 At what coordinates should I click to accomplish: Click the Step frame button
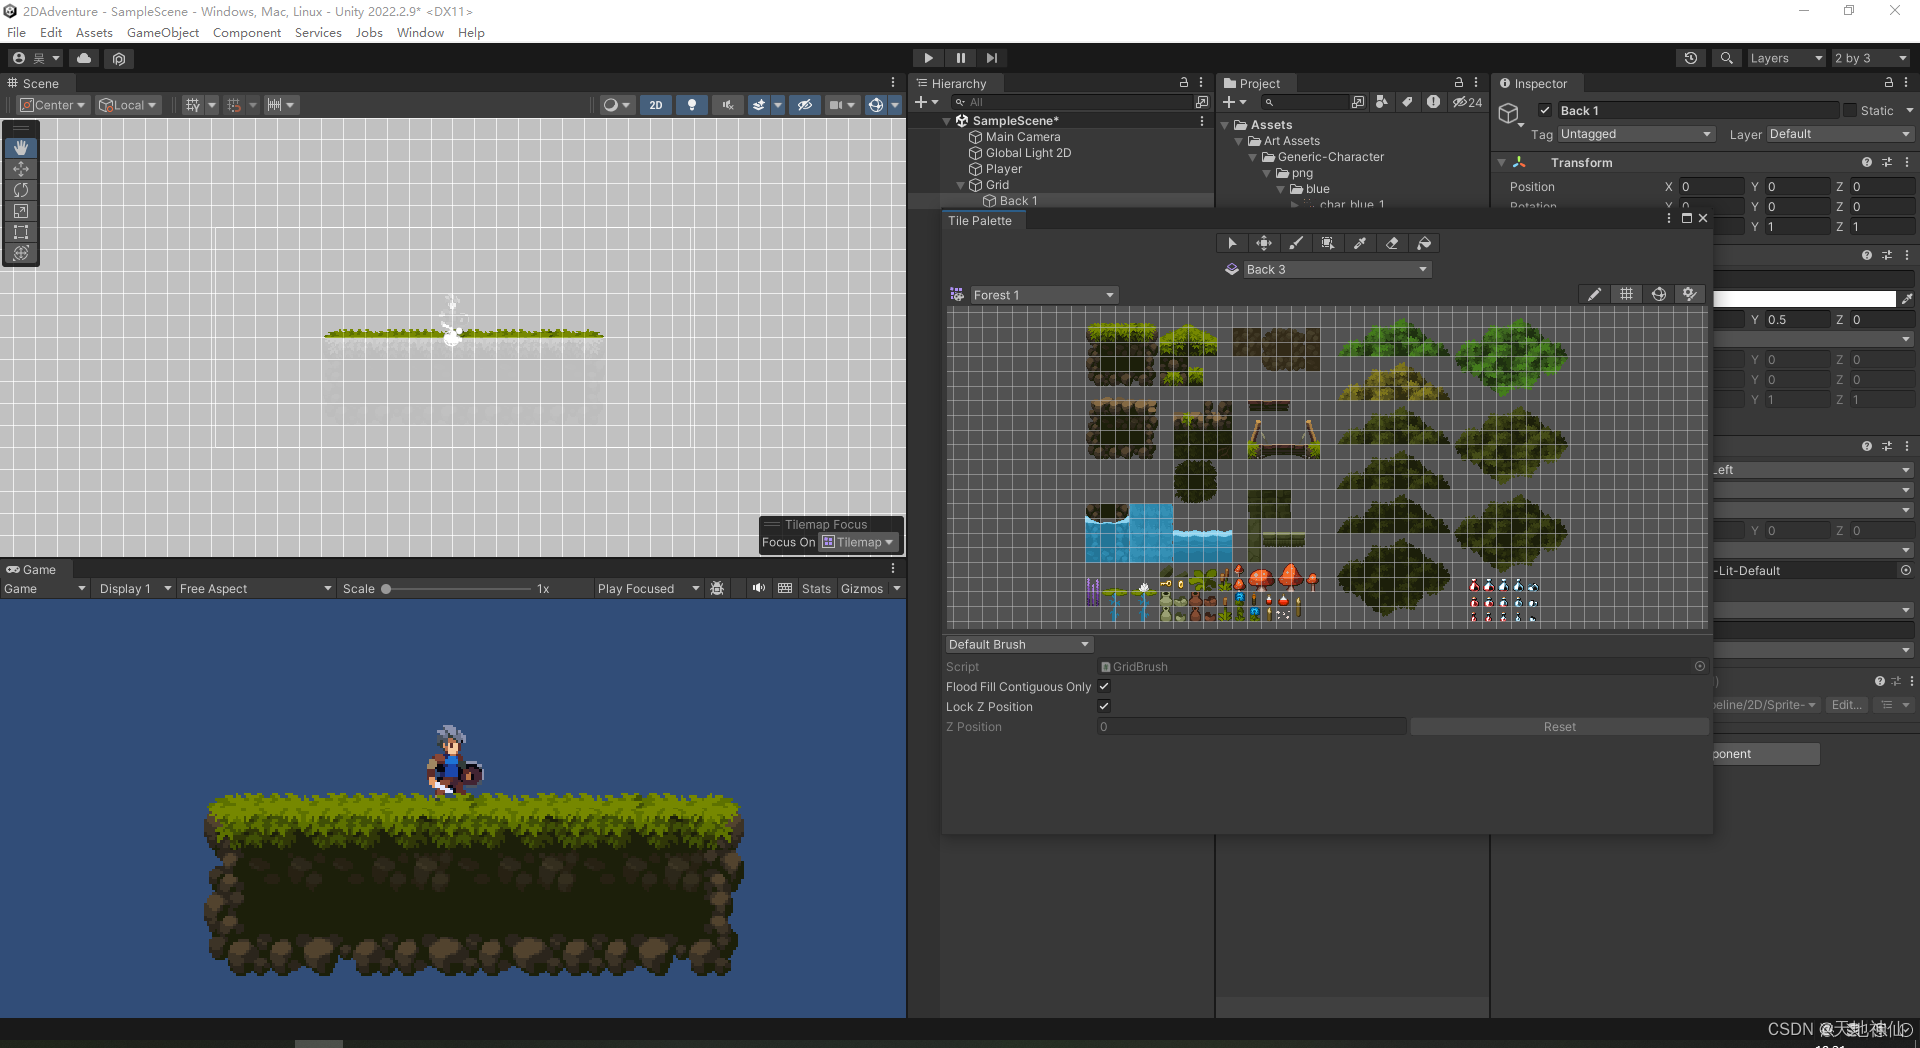coord(992,58)
